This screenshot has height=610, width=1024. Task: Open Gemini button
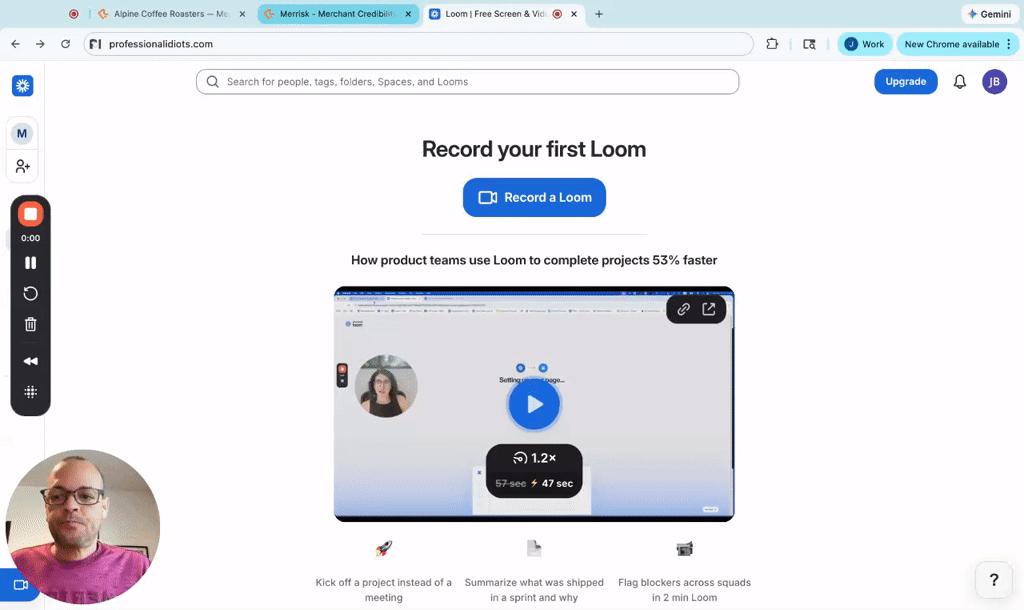pyautogui.click(x=989, y=14)
